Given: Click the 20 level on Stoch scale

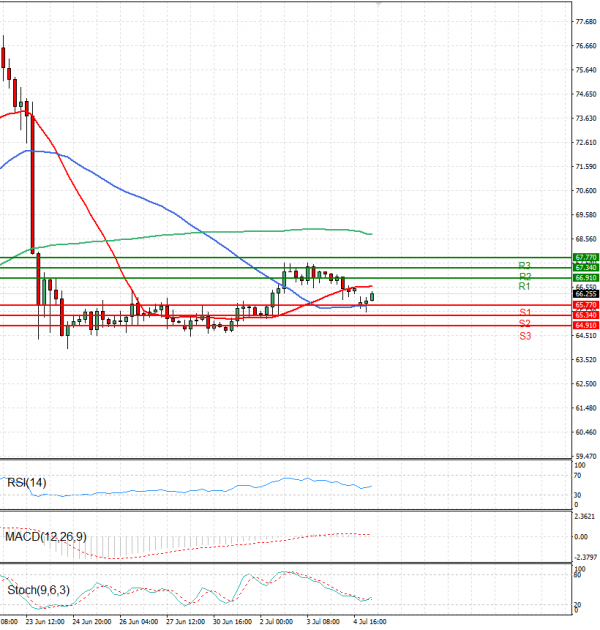Looking at the screenshot, I should pyautogui.click(x=577, y=605).
